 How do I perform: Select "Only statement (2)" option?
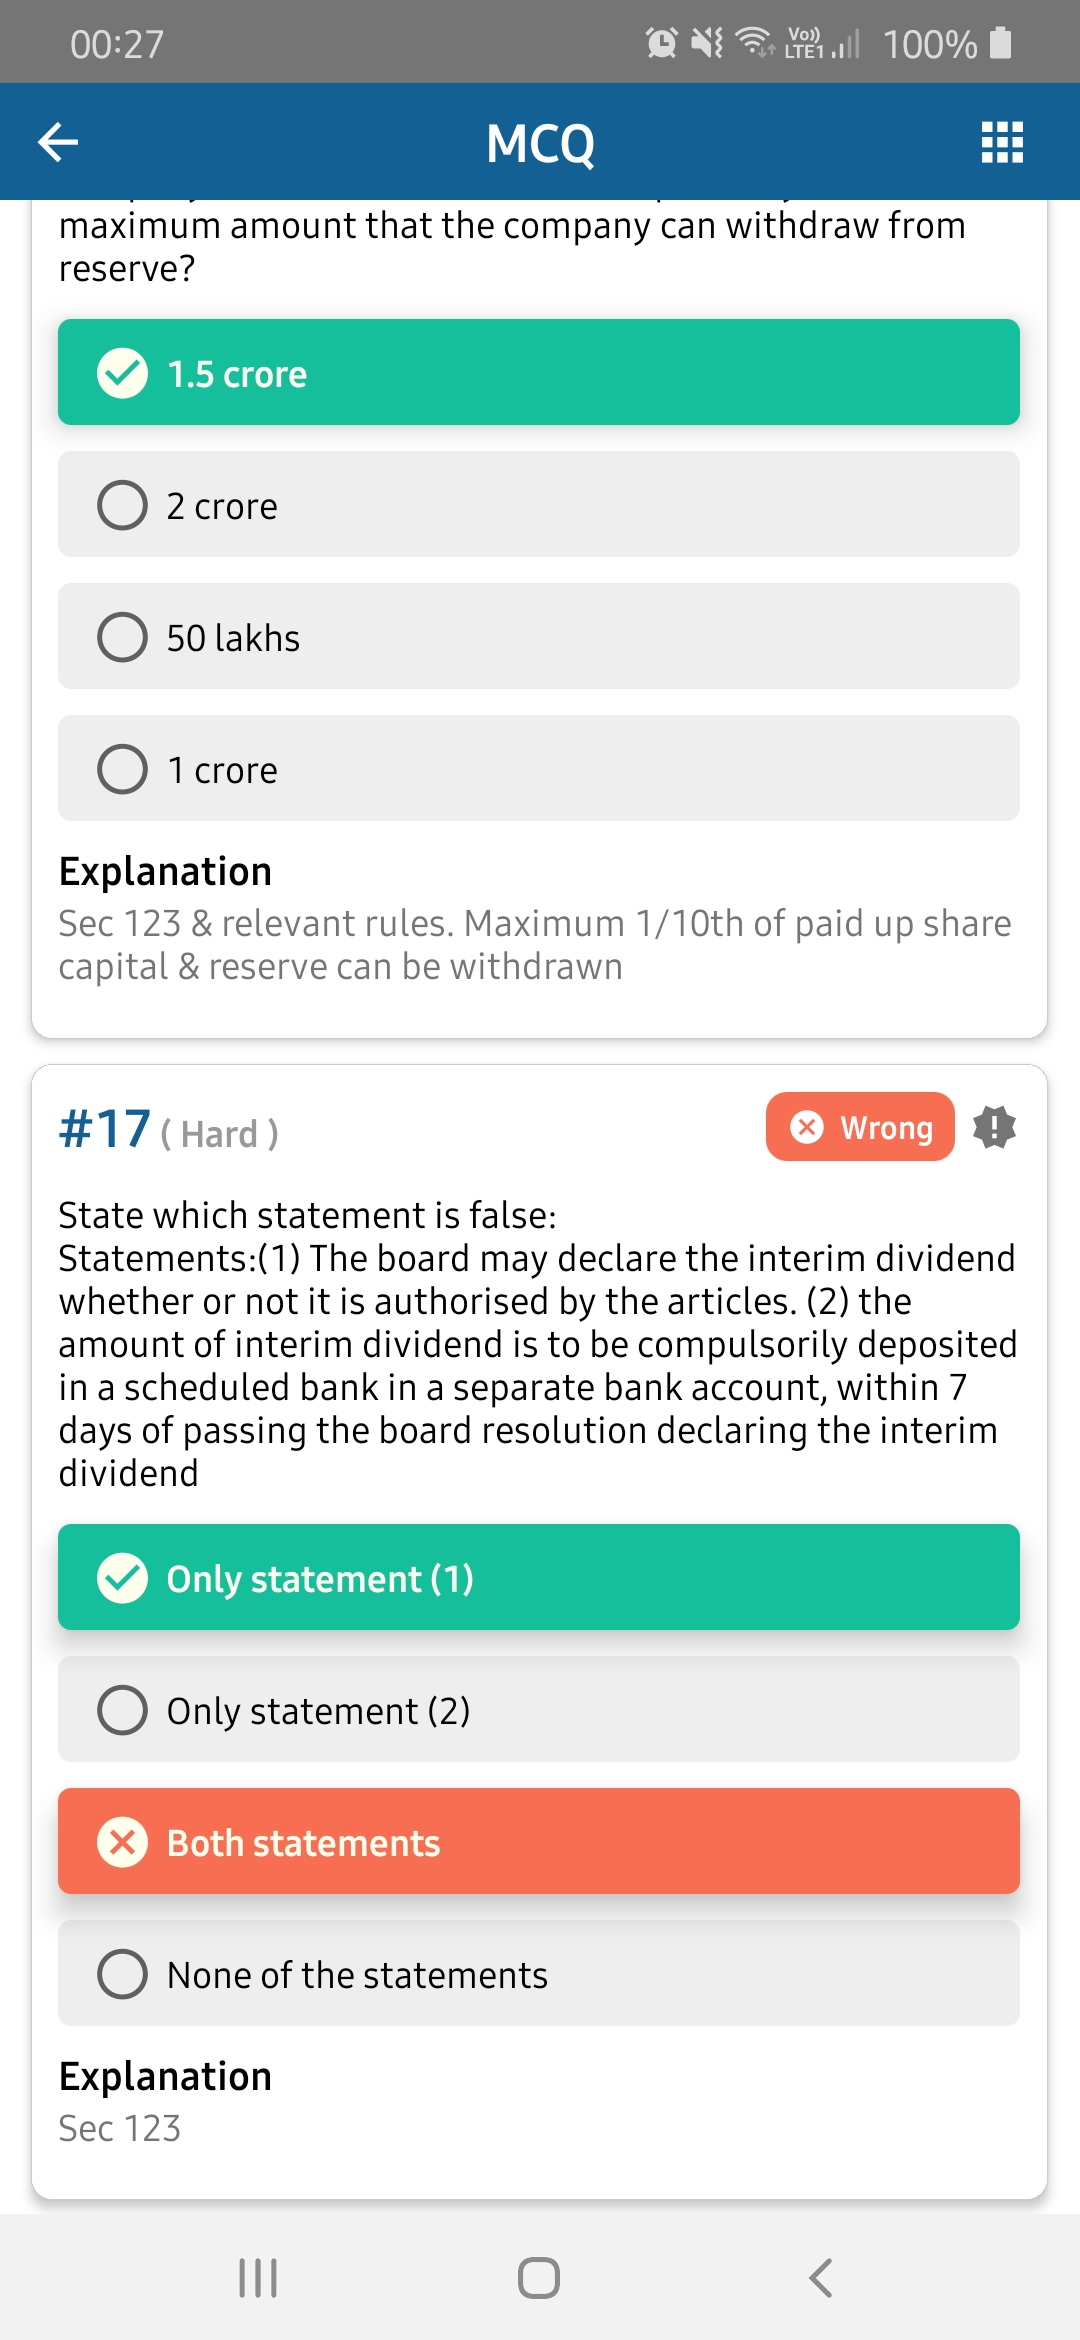[x=538, y=1710]
